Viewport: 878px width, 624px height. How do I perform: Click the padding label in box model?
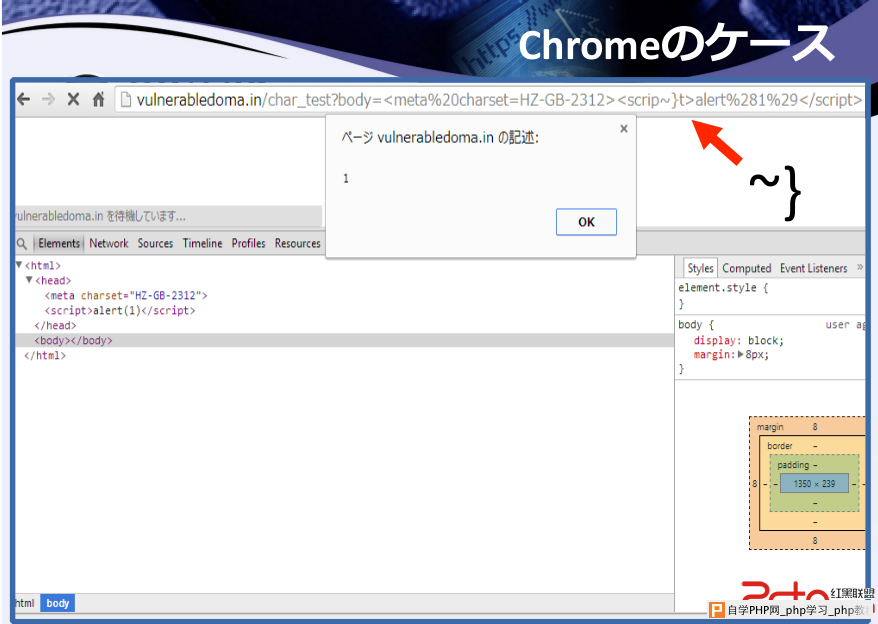[x=793, y=465]
